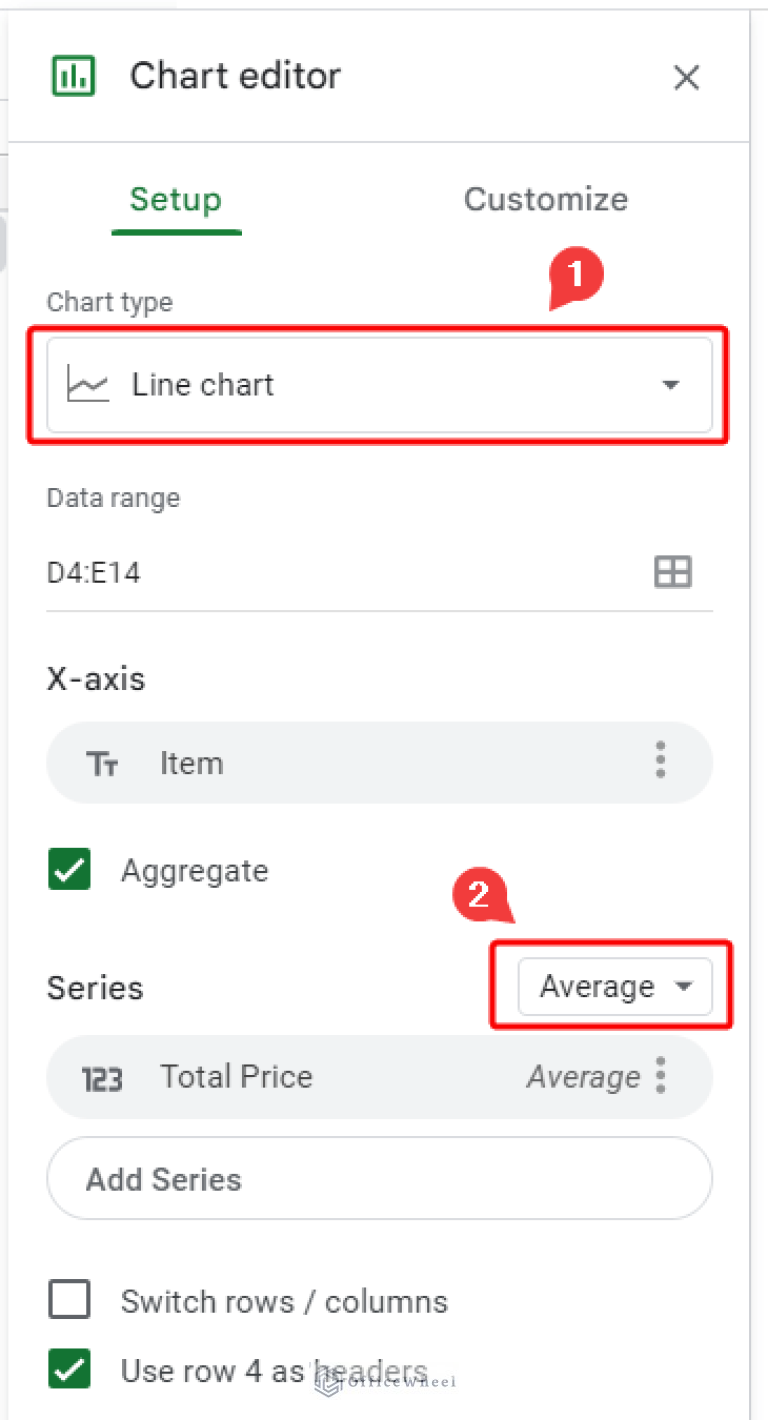Open the Customize tab
768x1420 pixels.
tap(545, 199)
